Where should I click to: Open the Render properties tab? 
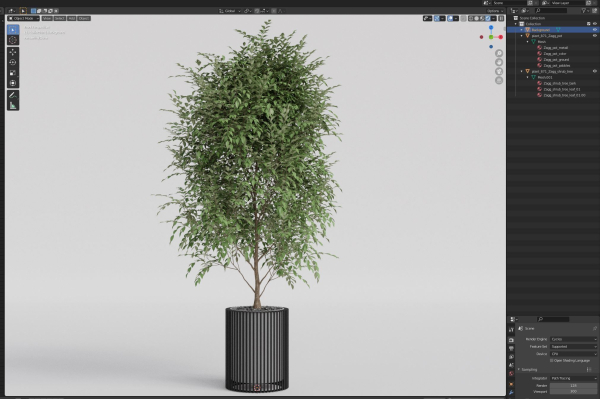coord(511,340)
